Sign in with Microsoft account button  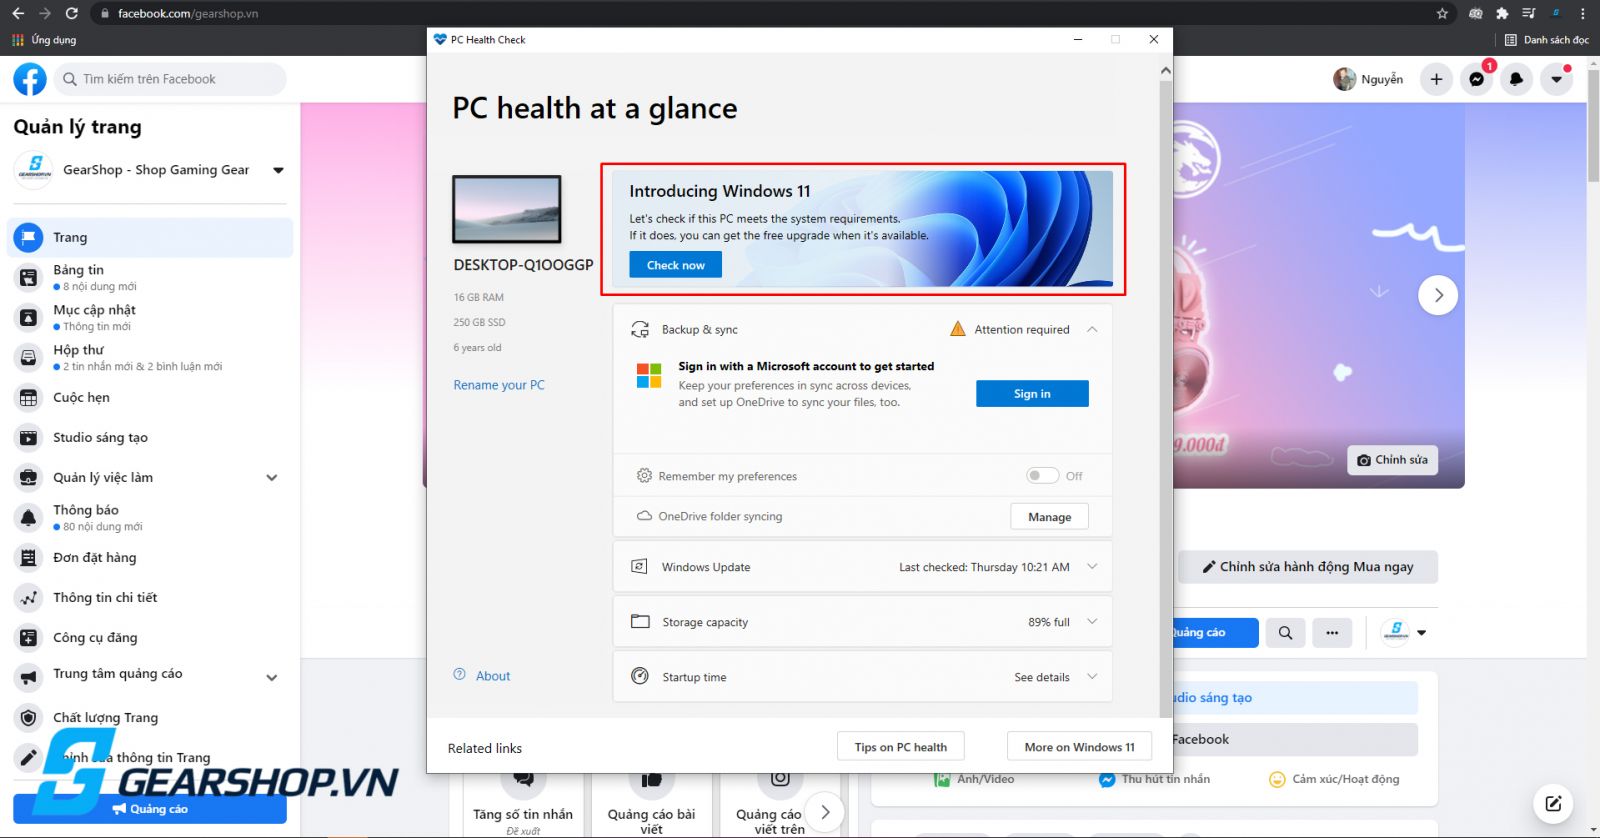tap(1032, 394)
